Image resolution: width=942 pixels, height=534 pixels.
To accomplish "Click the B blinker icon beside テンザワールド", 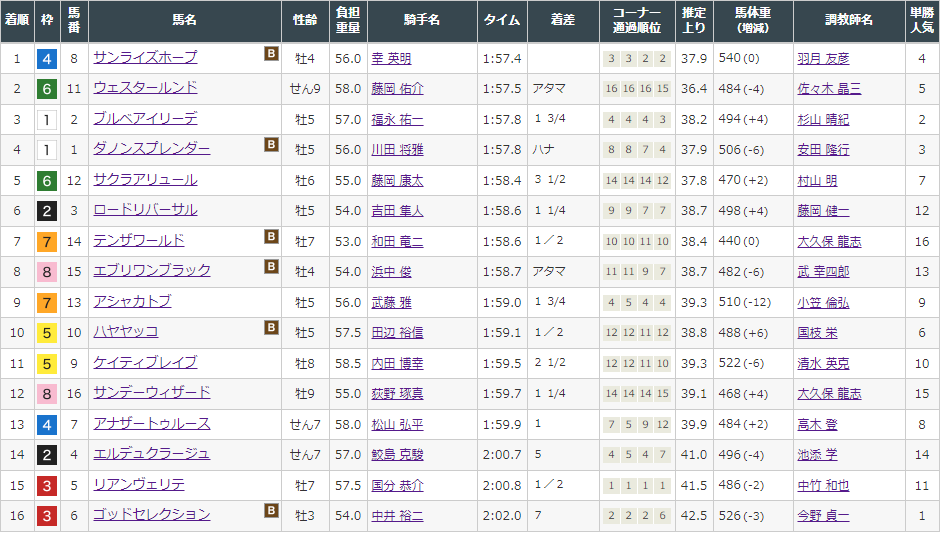I will [272, 237].
